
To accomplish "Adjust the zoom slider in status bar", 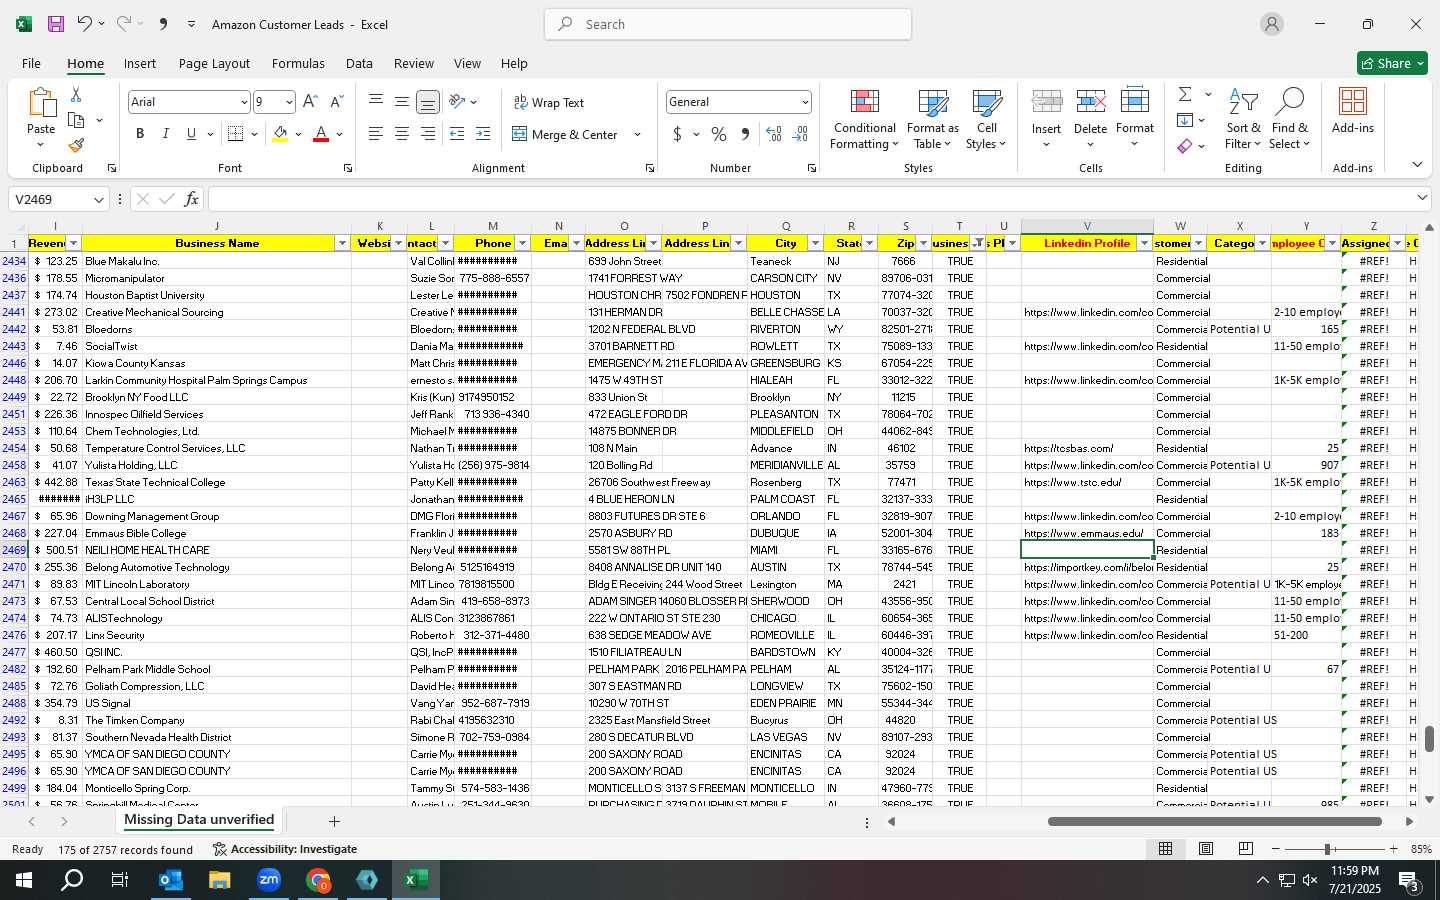I will click(x=1328, y=849).
